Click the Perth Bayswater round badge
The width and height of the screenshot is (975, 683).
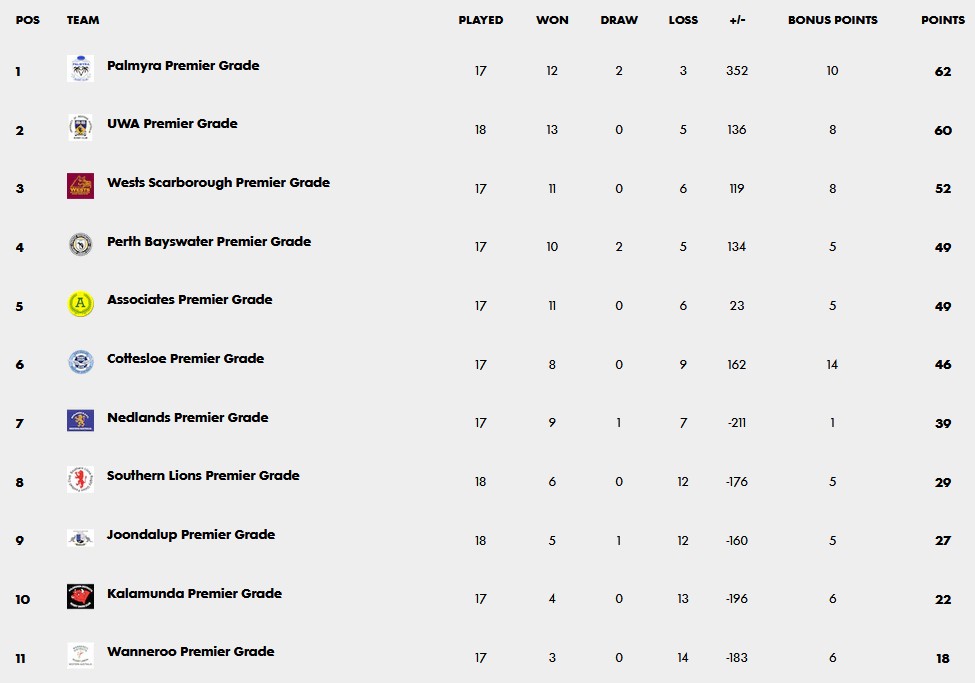pos(80,244)
